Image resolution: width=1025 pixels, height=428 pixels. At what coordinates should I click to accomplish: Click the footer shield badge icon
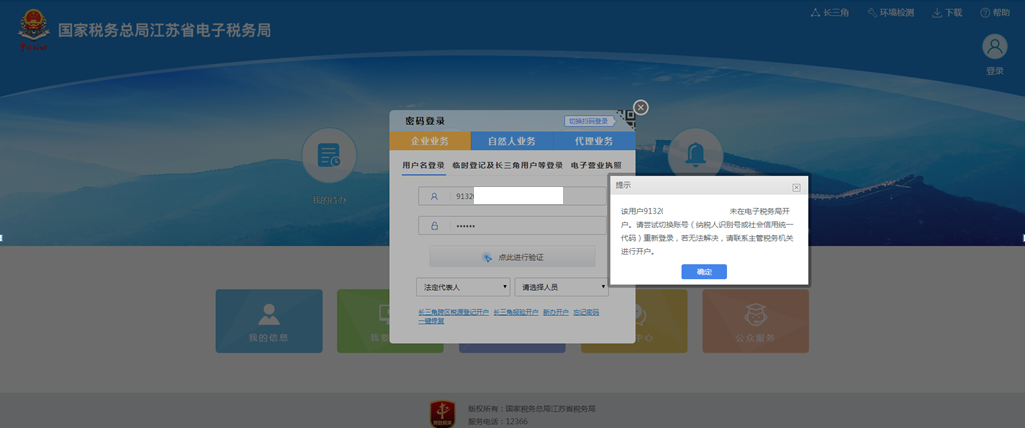click(x=443, y=416)
